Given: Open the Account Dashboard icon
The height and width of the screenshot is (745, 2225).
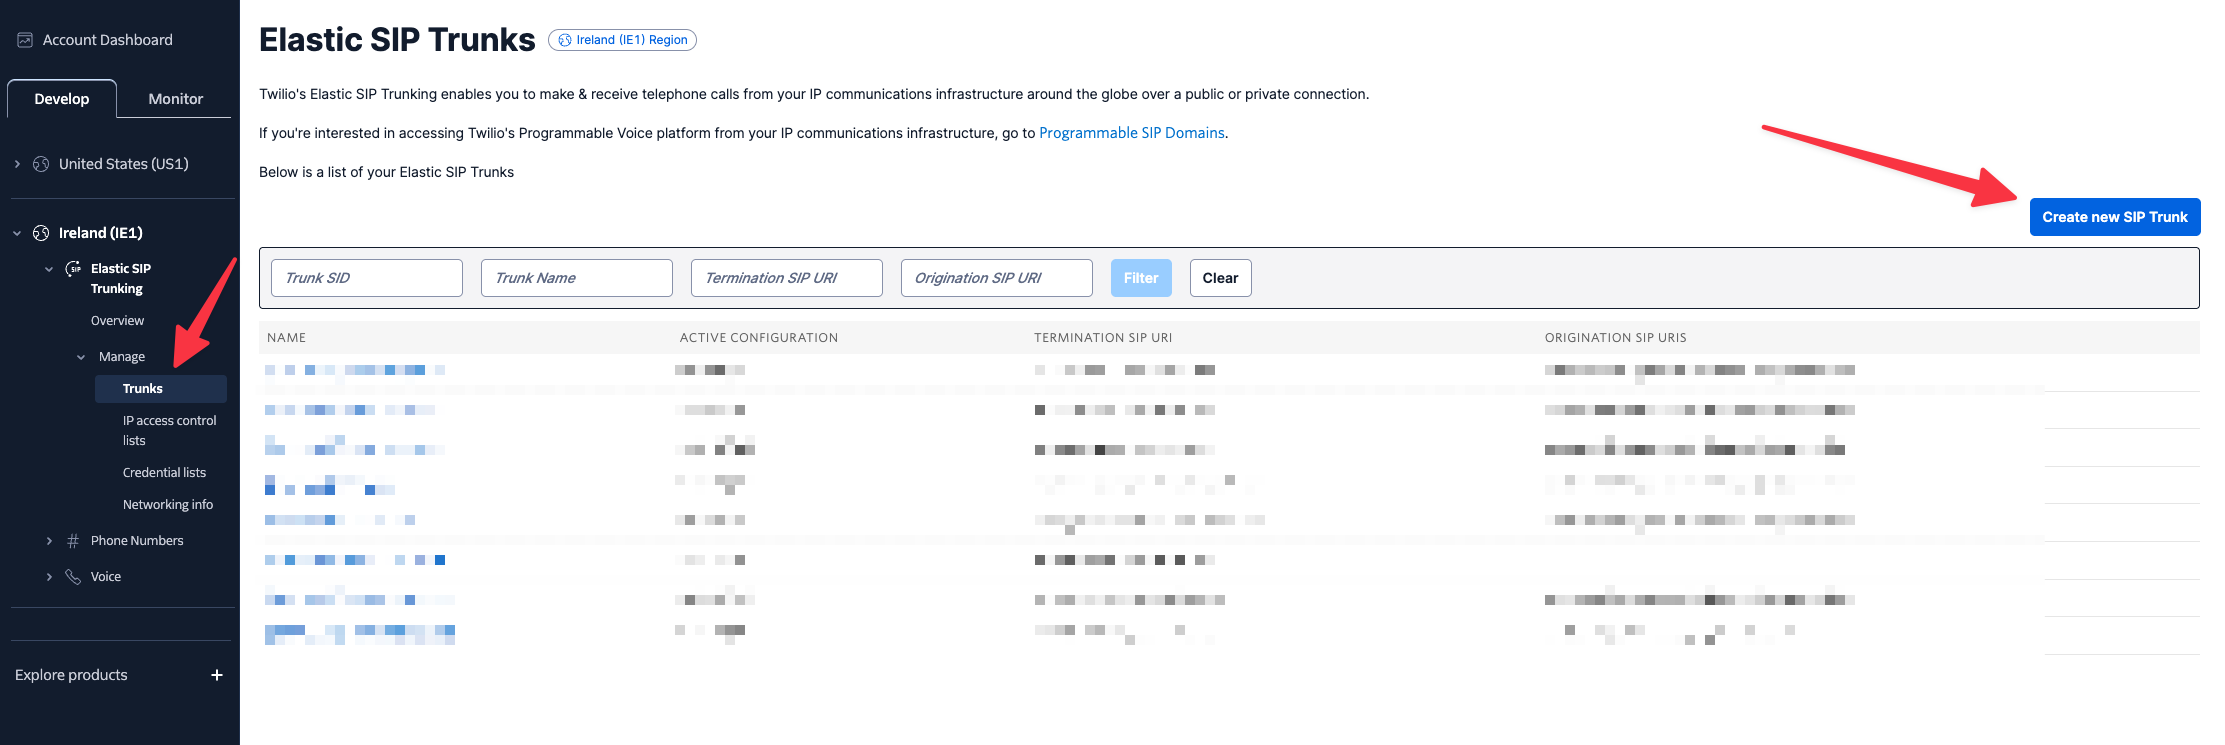Looking at the screenshot, I should pyautogui.click(x=25, y=40).
